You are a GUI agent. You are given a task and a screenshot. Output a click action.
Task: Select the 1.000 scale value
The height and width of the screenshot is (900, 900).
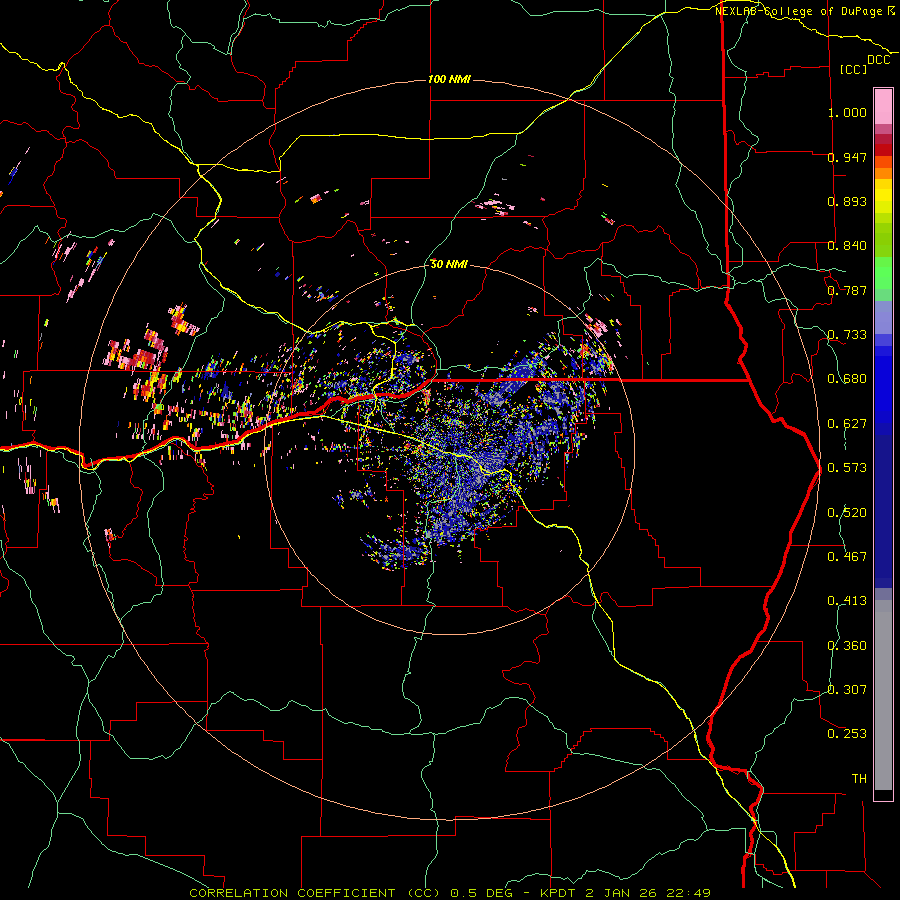tap(847, 112)
